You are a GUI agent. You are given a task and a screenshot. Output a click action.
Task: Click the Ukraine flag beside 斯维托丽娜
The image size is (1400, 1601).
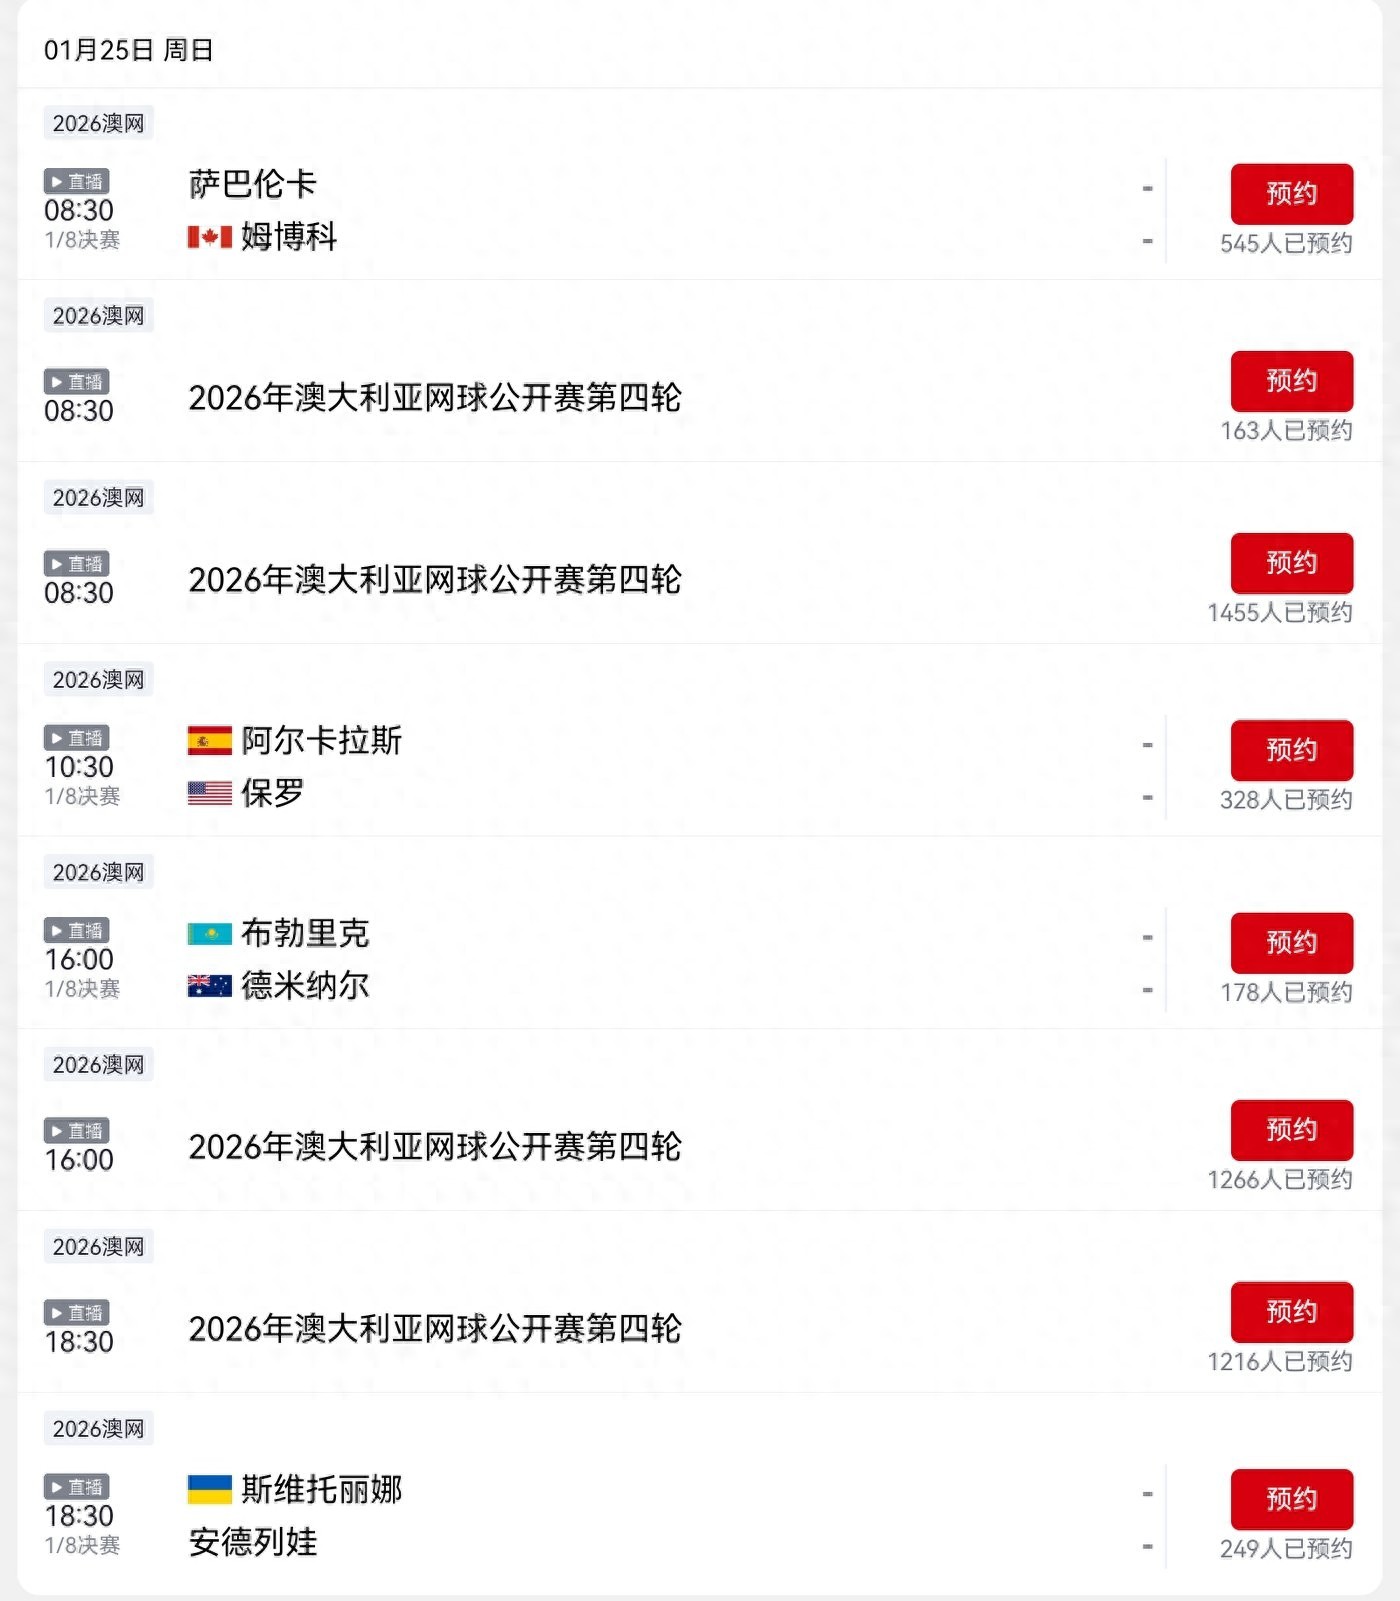pos(209,1490)
